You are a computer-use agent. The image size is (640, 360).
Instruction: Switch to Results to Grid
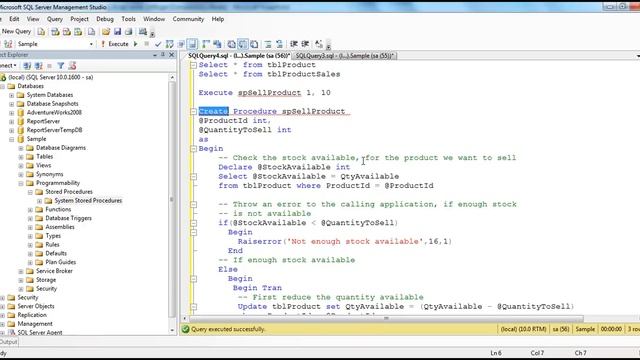click(243, 44)
